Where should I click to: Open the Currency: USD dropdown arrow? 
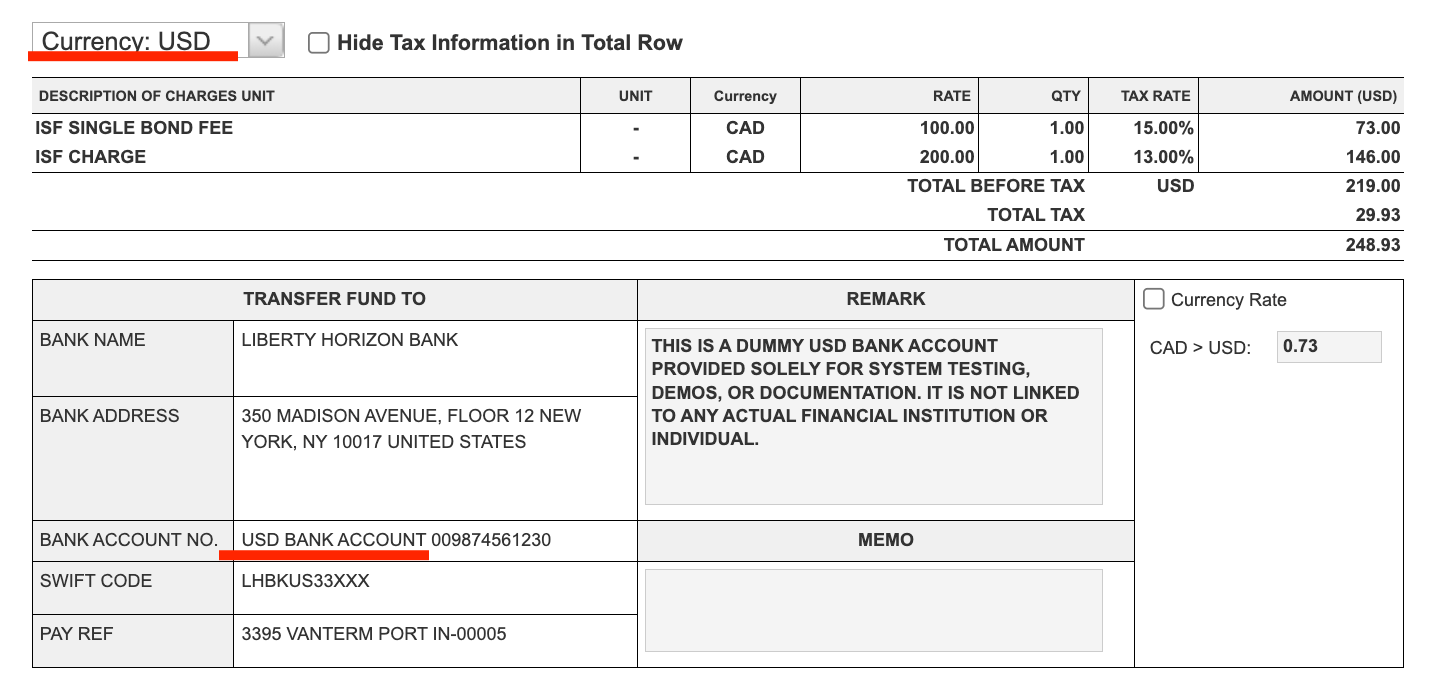click(x=264, y=42)
